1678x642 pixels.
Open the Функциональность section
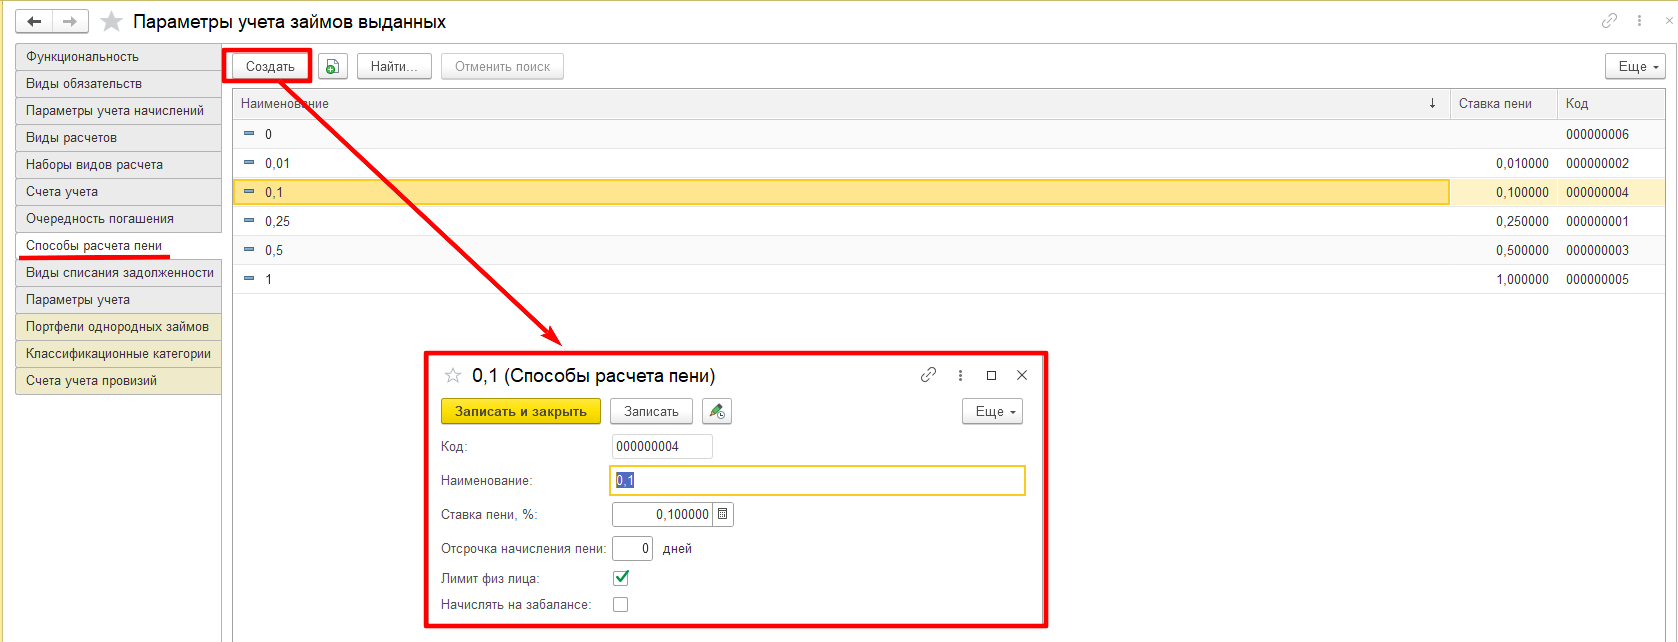(118, 57)
